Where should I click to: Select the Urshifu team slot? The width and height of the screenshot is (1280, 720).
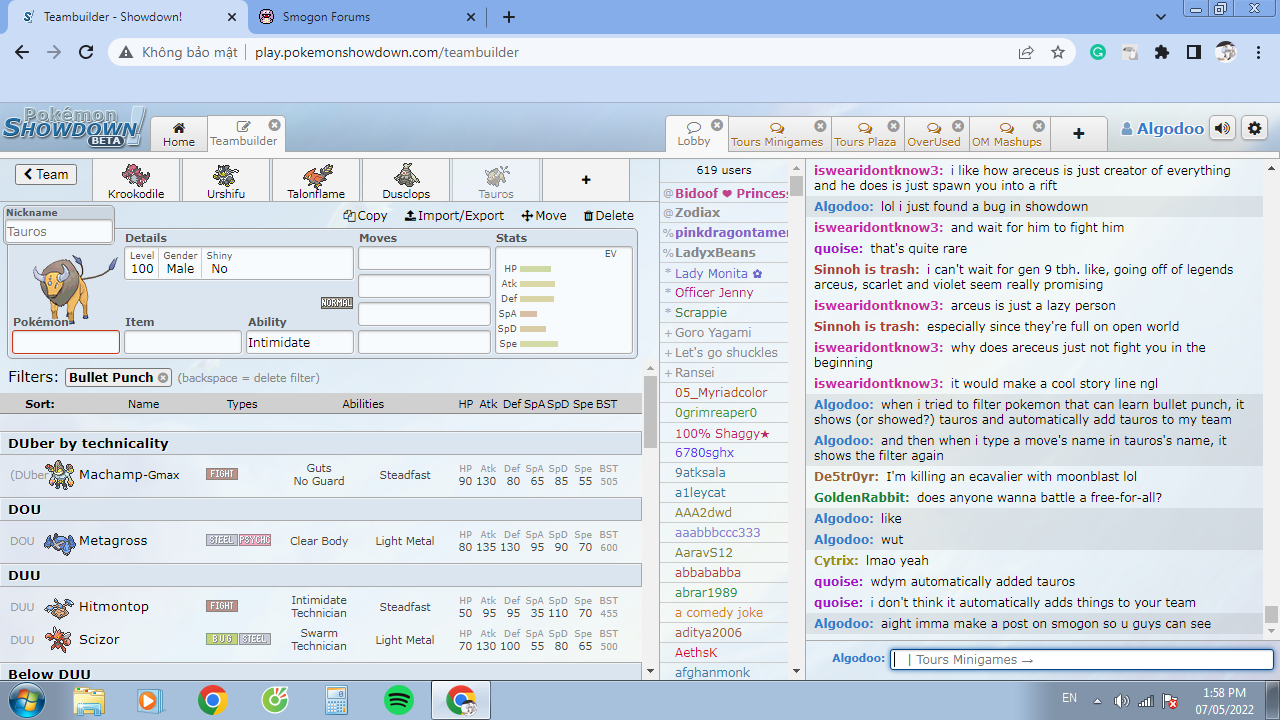(x=226, y=181)
